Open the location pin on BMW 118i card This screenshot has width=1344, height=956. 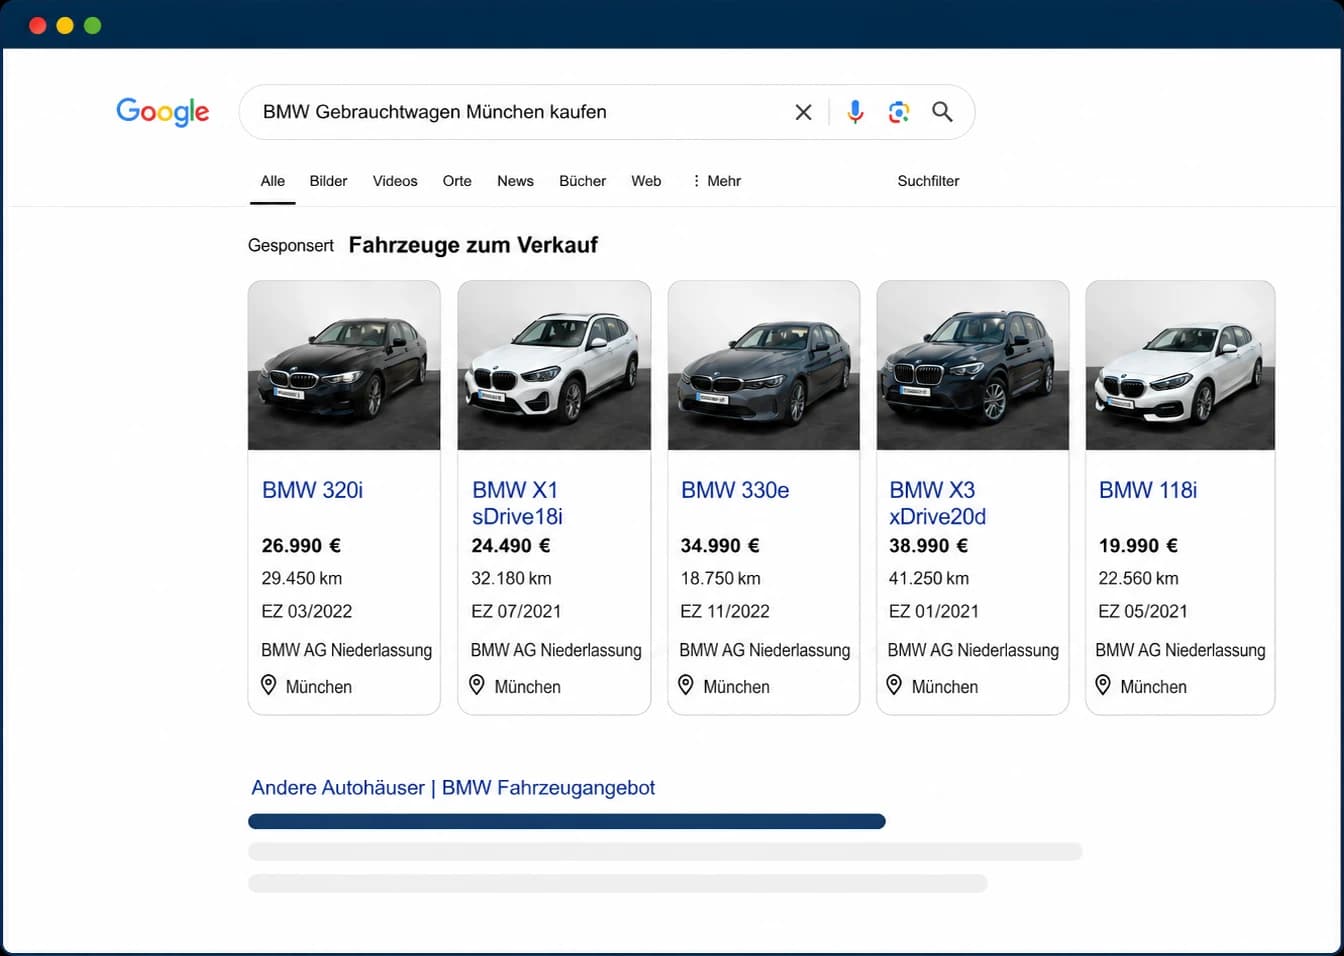click(x=1103, y=685)
